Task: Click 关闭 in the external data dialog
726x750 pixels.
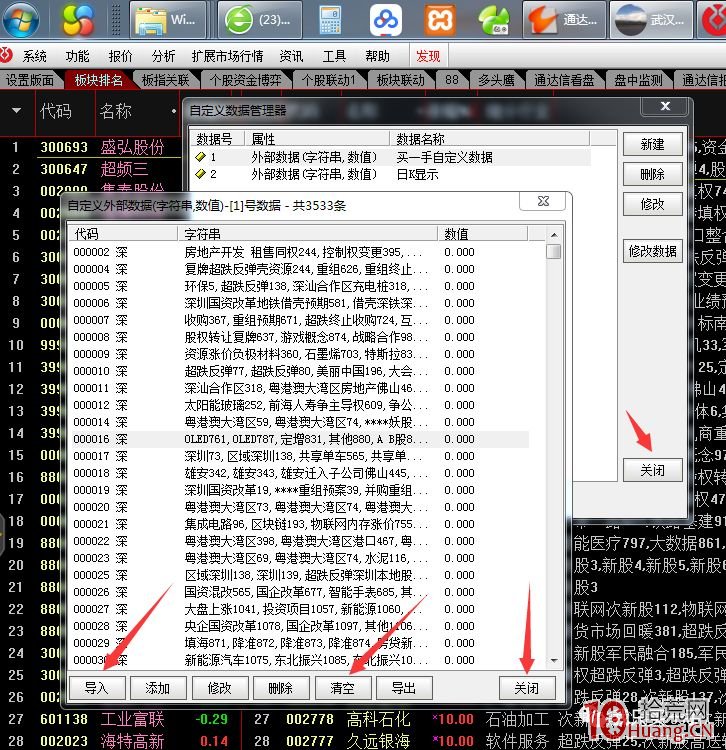Action: (527, 688)
